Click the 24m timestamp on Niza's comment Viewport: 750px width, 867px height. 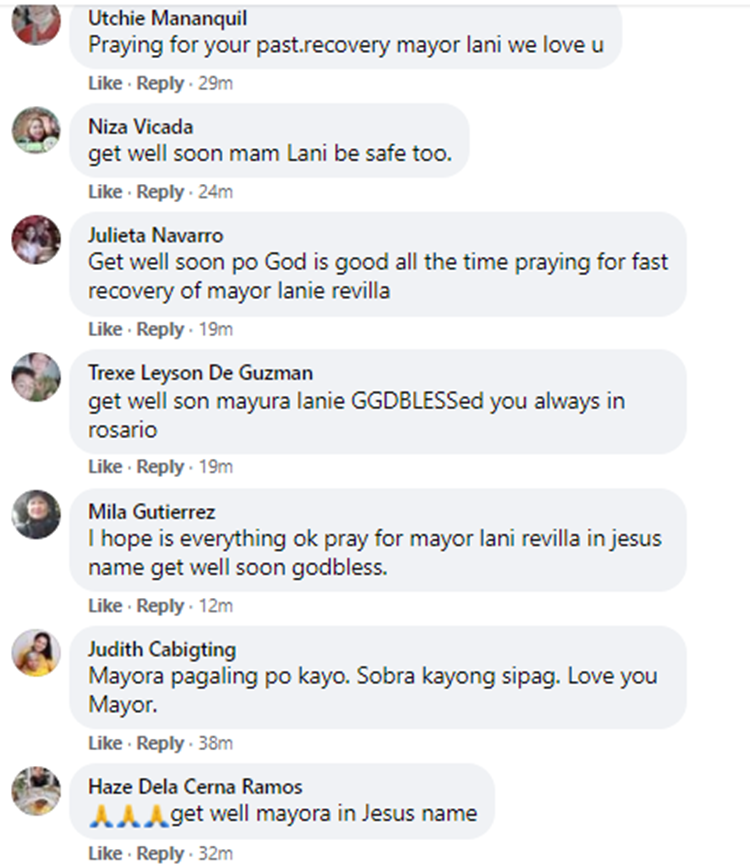215,192
